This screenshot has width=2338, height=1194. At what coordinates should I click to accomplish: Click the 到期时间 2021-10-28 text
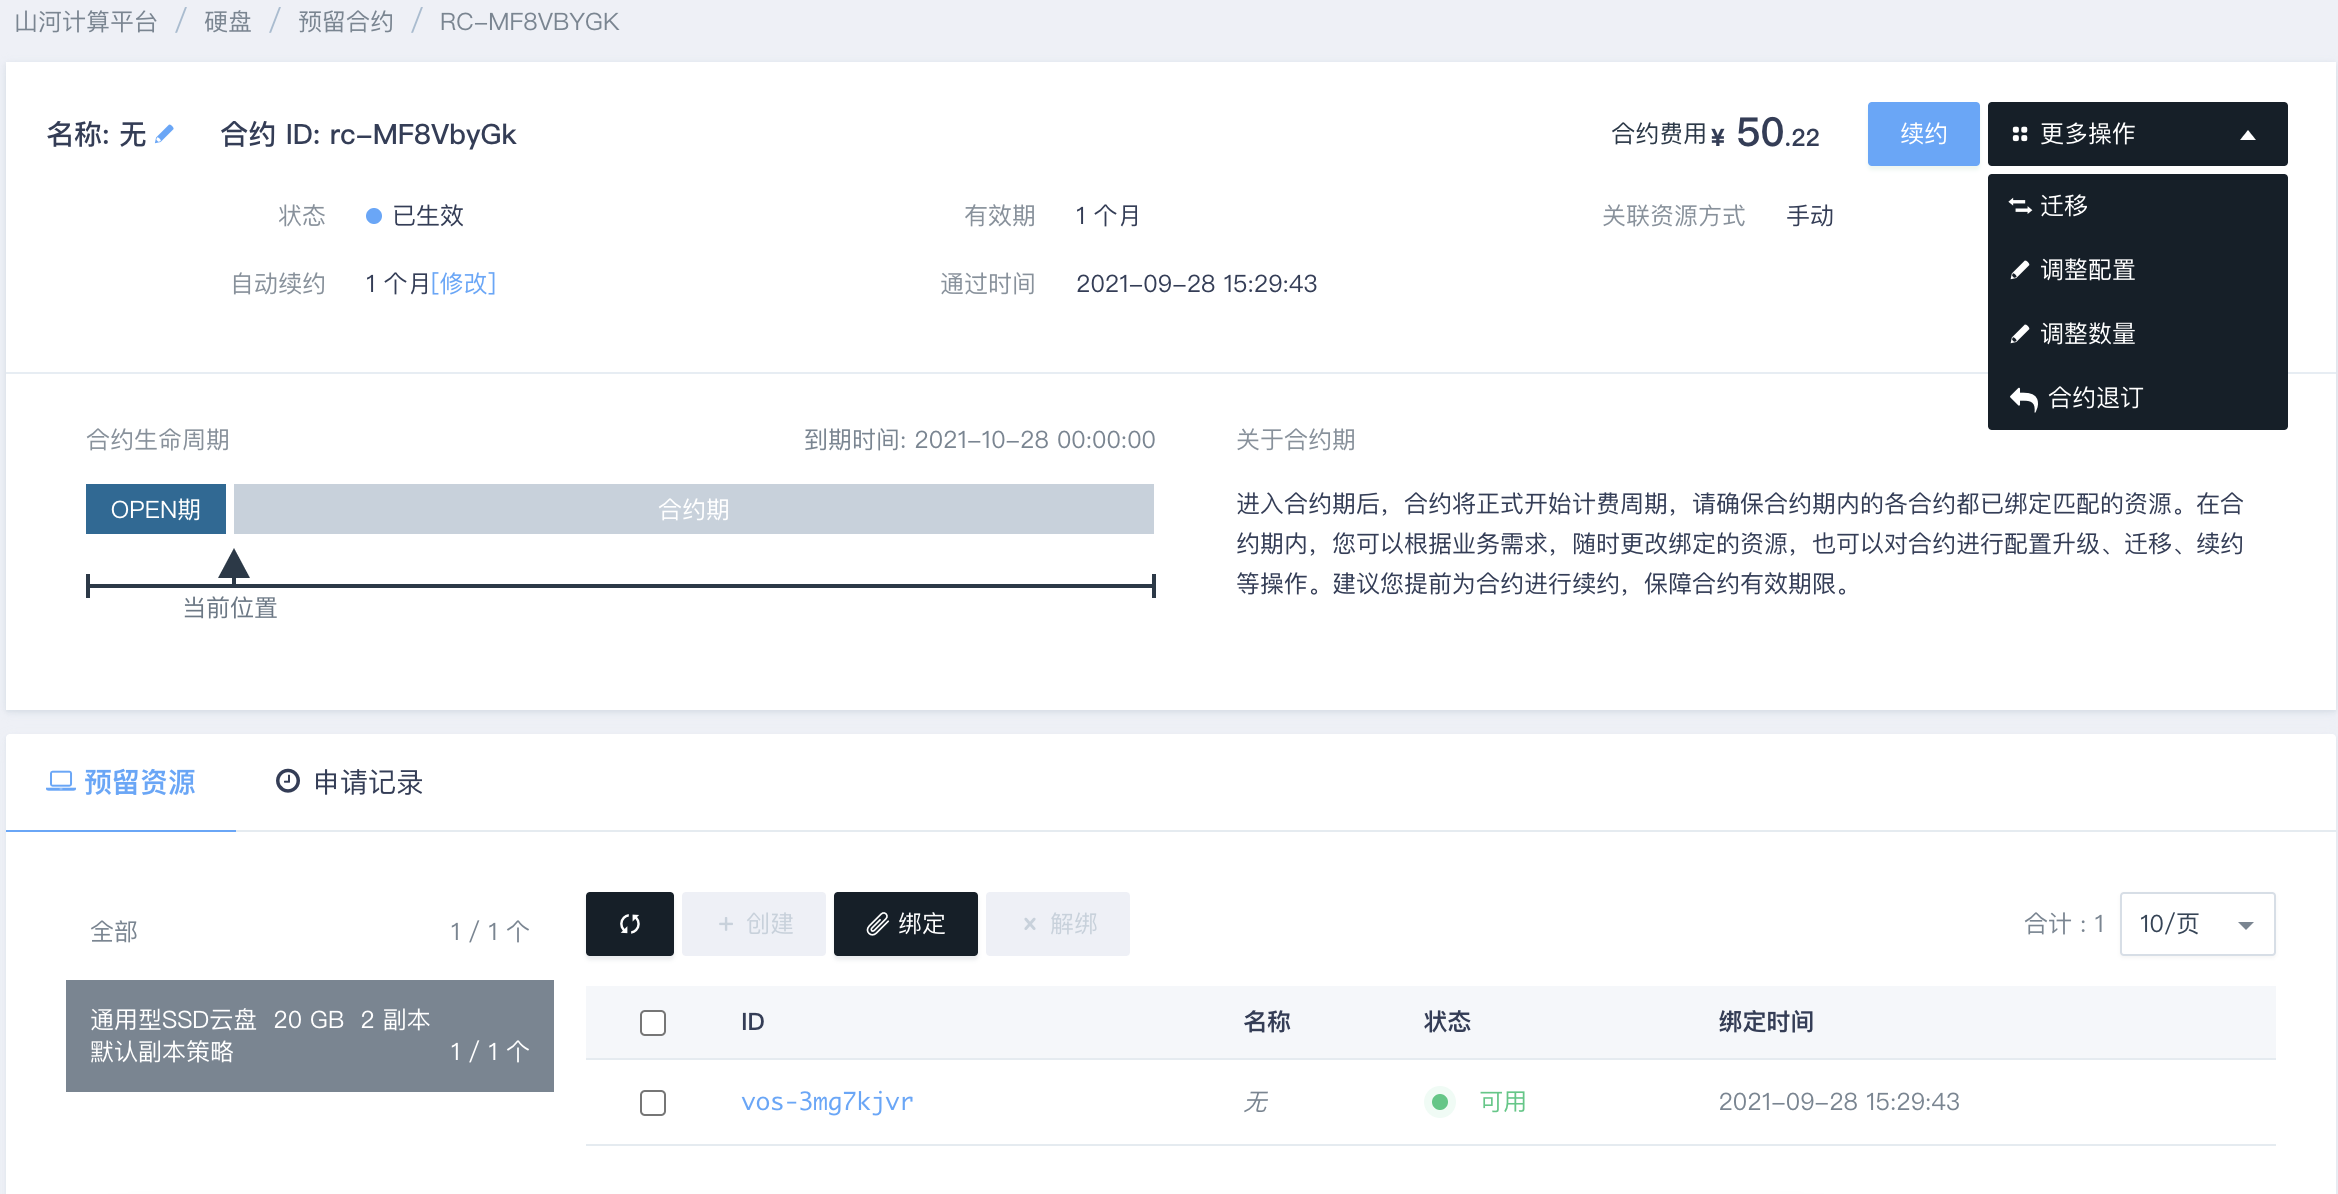click(980, 440)
